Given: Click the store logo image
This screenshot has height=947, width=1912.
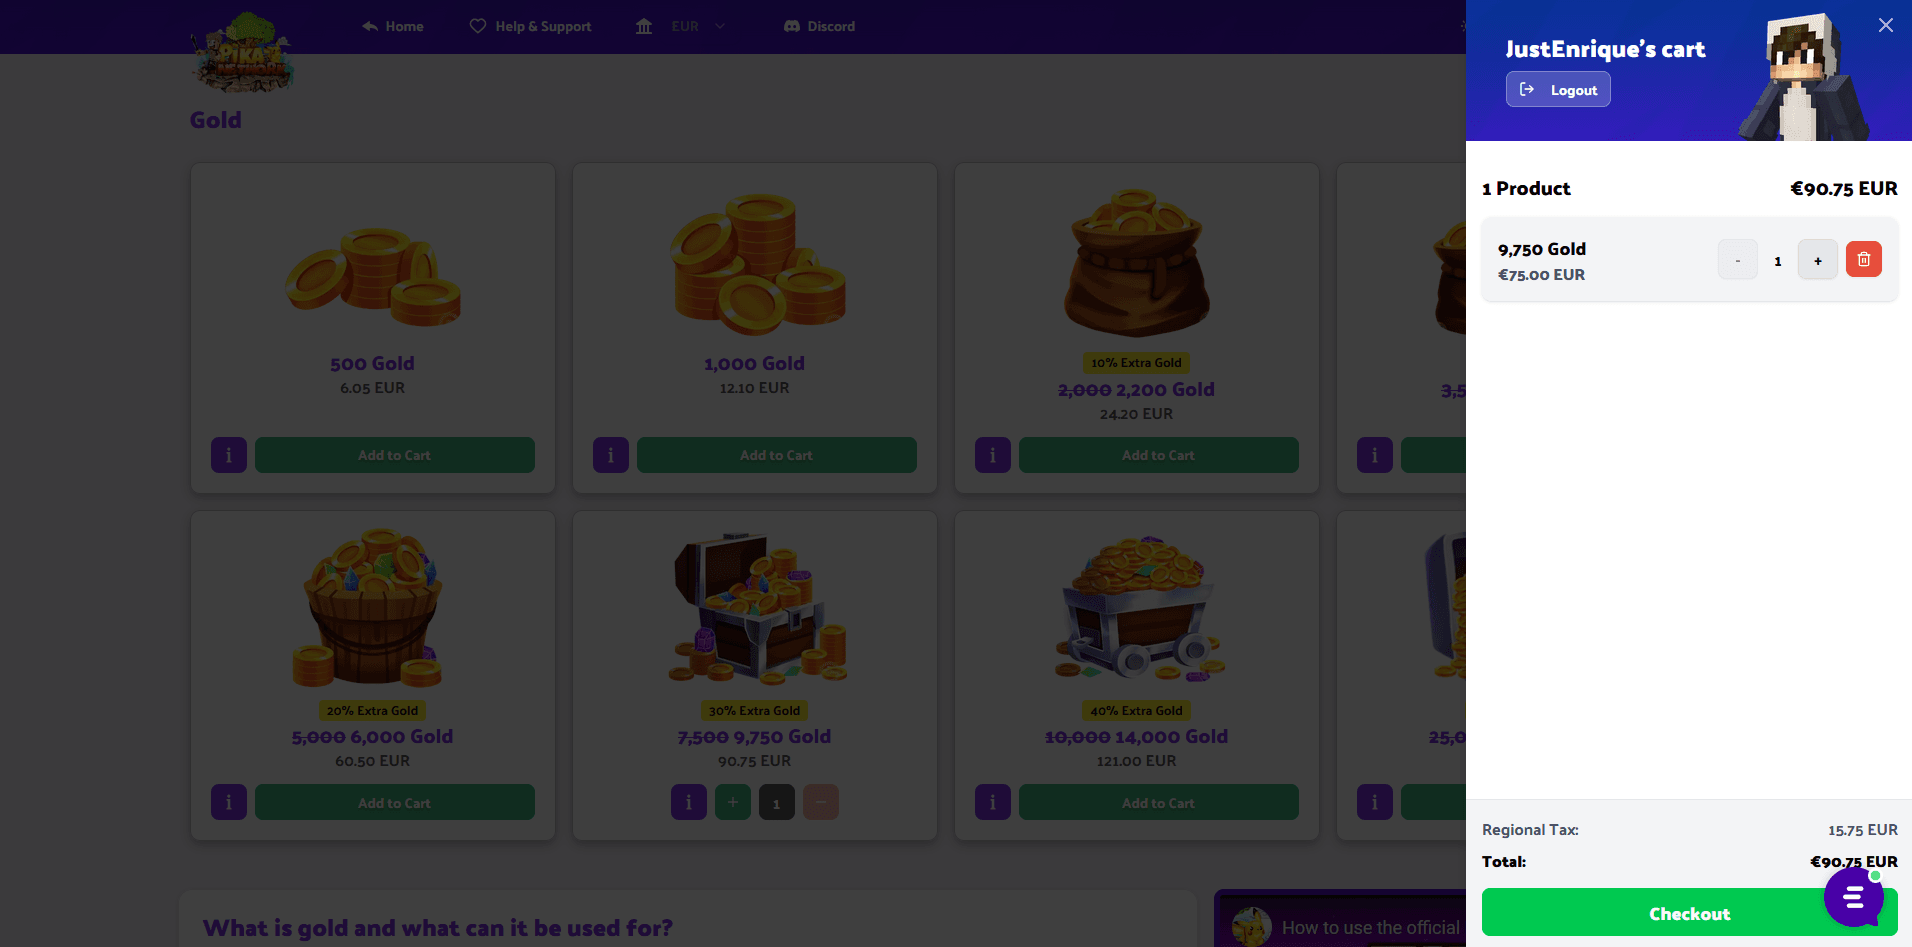Looking at the screenshot, I should pyautogui.click(x=243, y=53).
